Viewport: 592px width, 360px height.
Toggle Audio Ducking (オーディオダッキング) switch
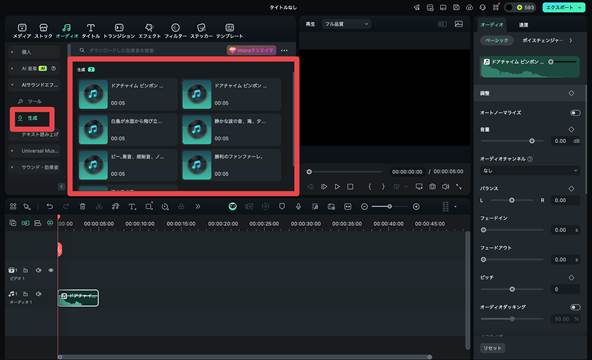click(x=575, y=307)
